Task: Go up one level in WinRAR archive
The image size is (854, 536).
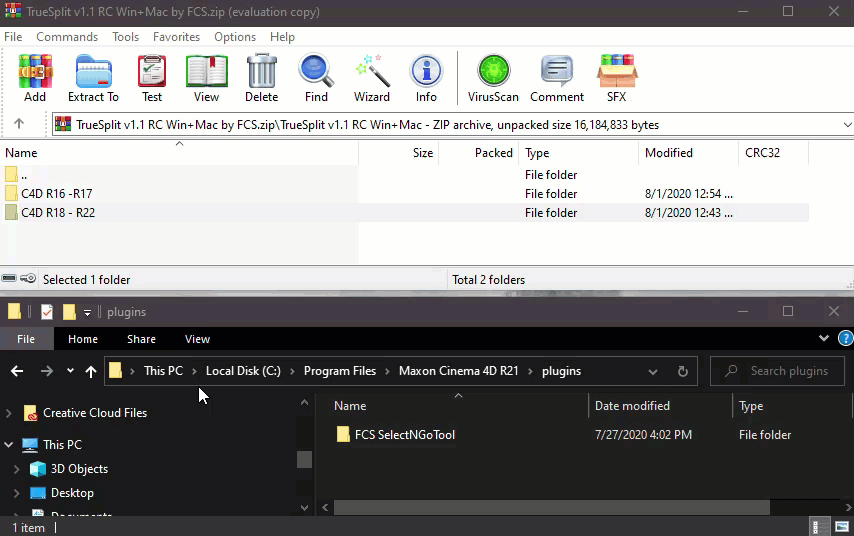Action: 19,124
